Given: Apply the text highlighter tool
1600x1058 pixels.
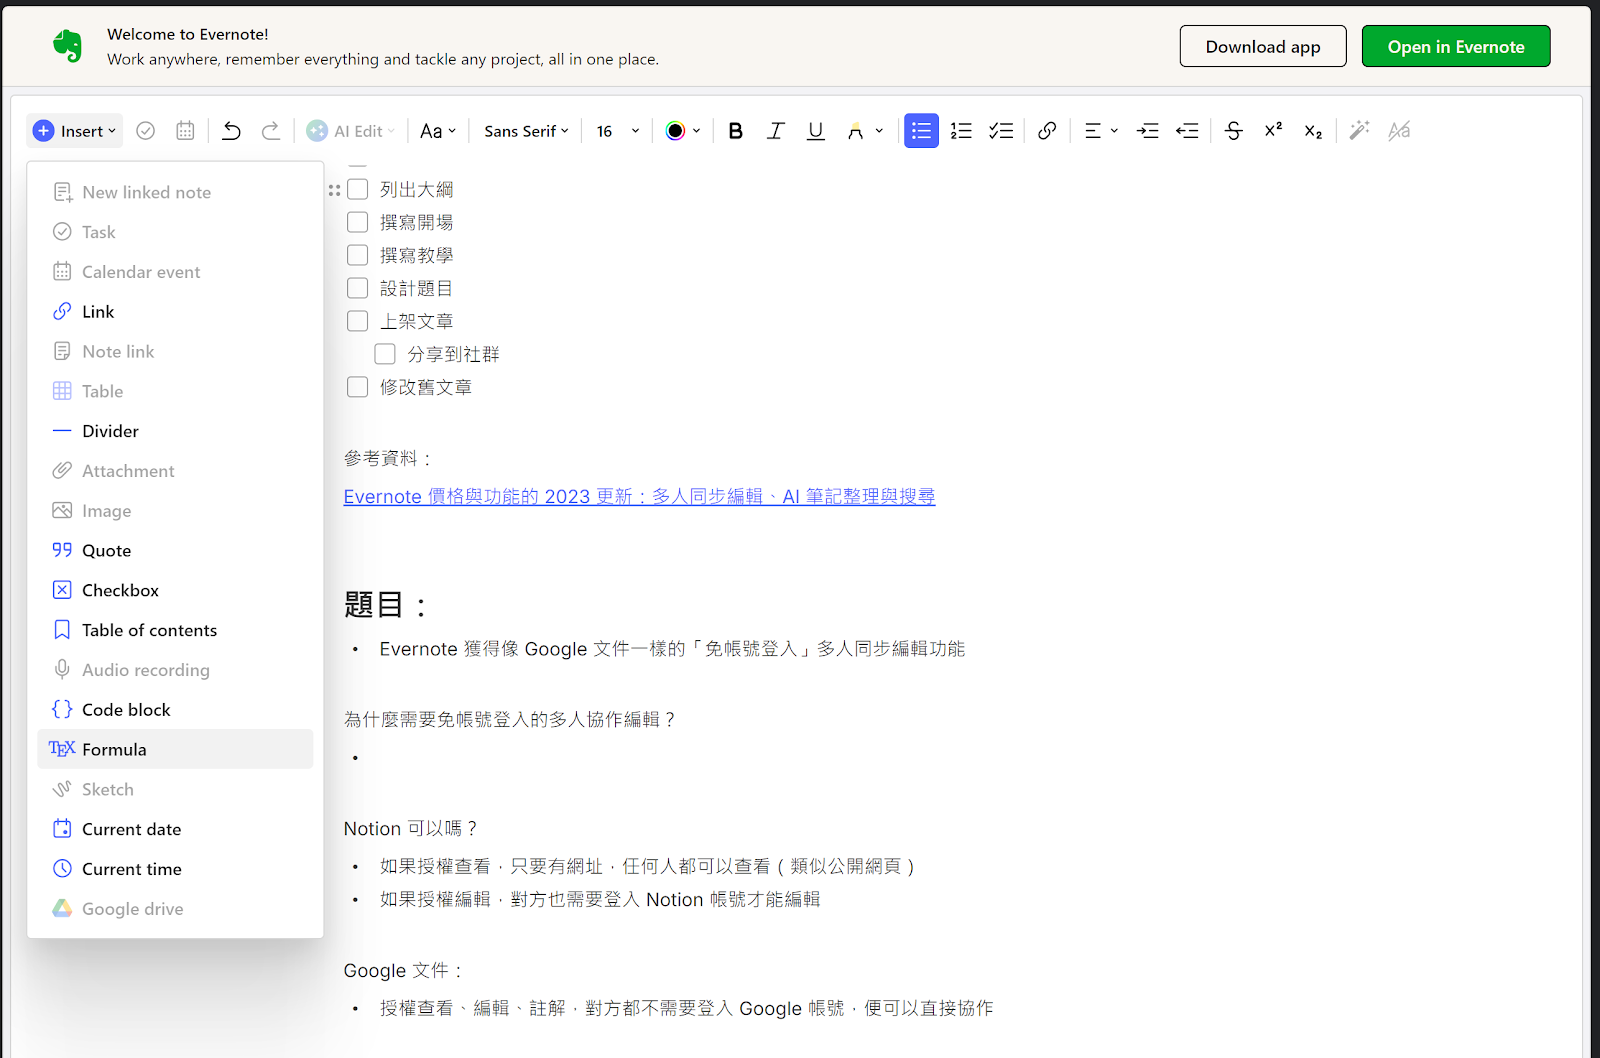Looking at the screenshot, I should (x=855, y=131).
